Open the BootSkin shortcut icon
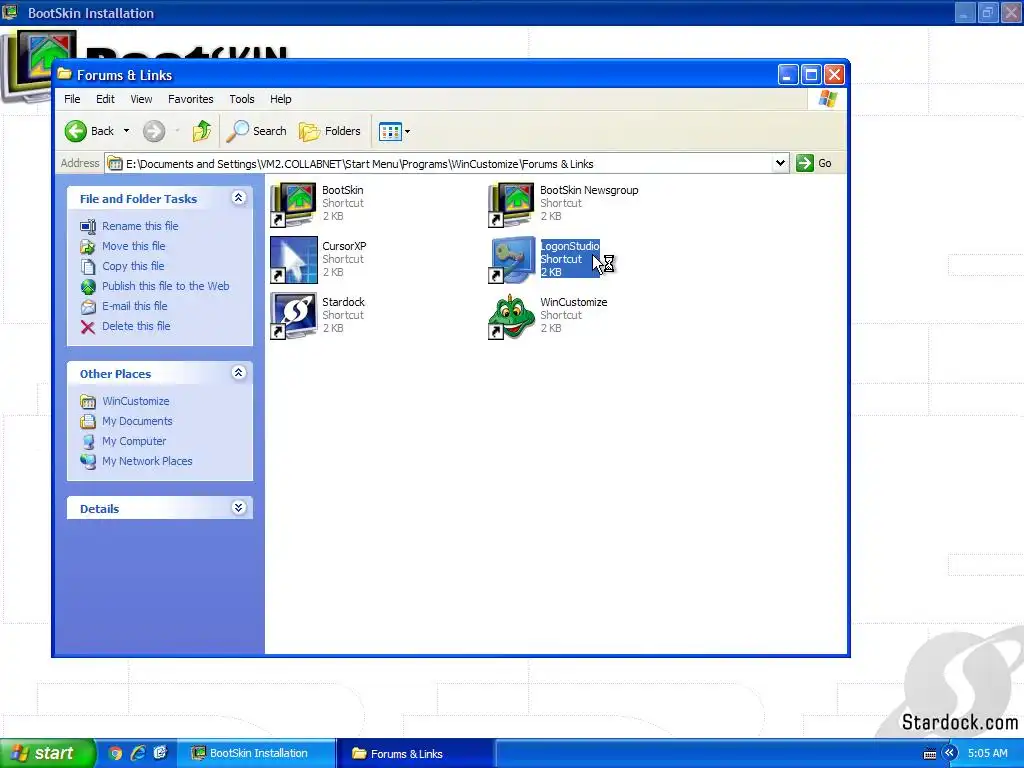Screen dimensions: 1024x768 294,204
